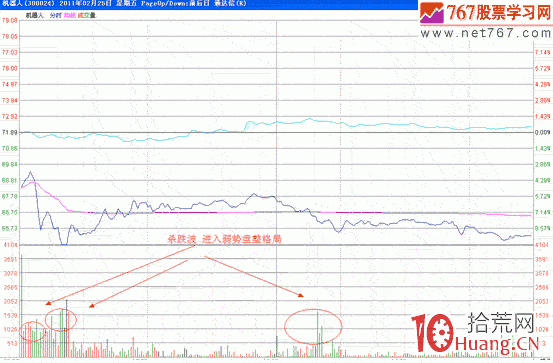Viewport: 553px width, 363px height.
Task: Click the 66.75 price axis value
Action: tap(10, 212)
